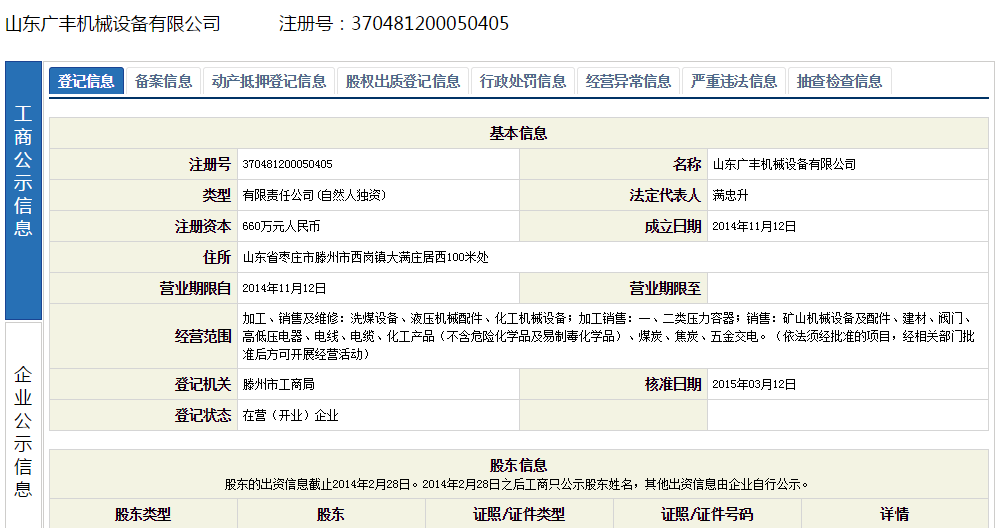Switch to the 经营异常信息 tab
Viewport: 996px width, 528px height.
(x=629, y=81)
